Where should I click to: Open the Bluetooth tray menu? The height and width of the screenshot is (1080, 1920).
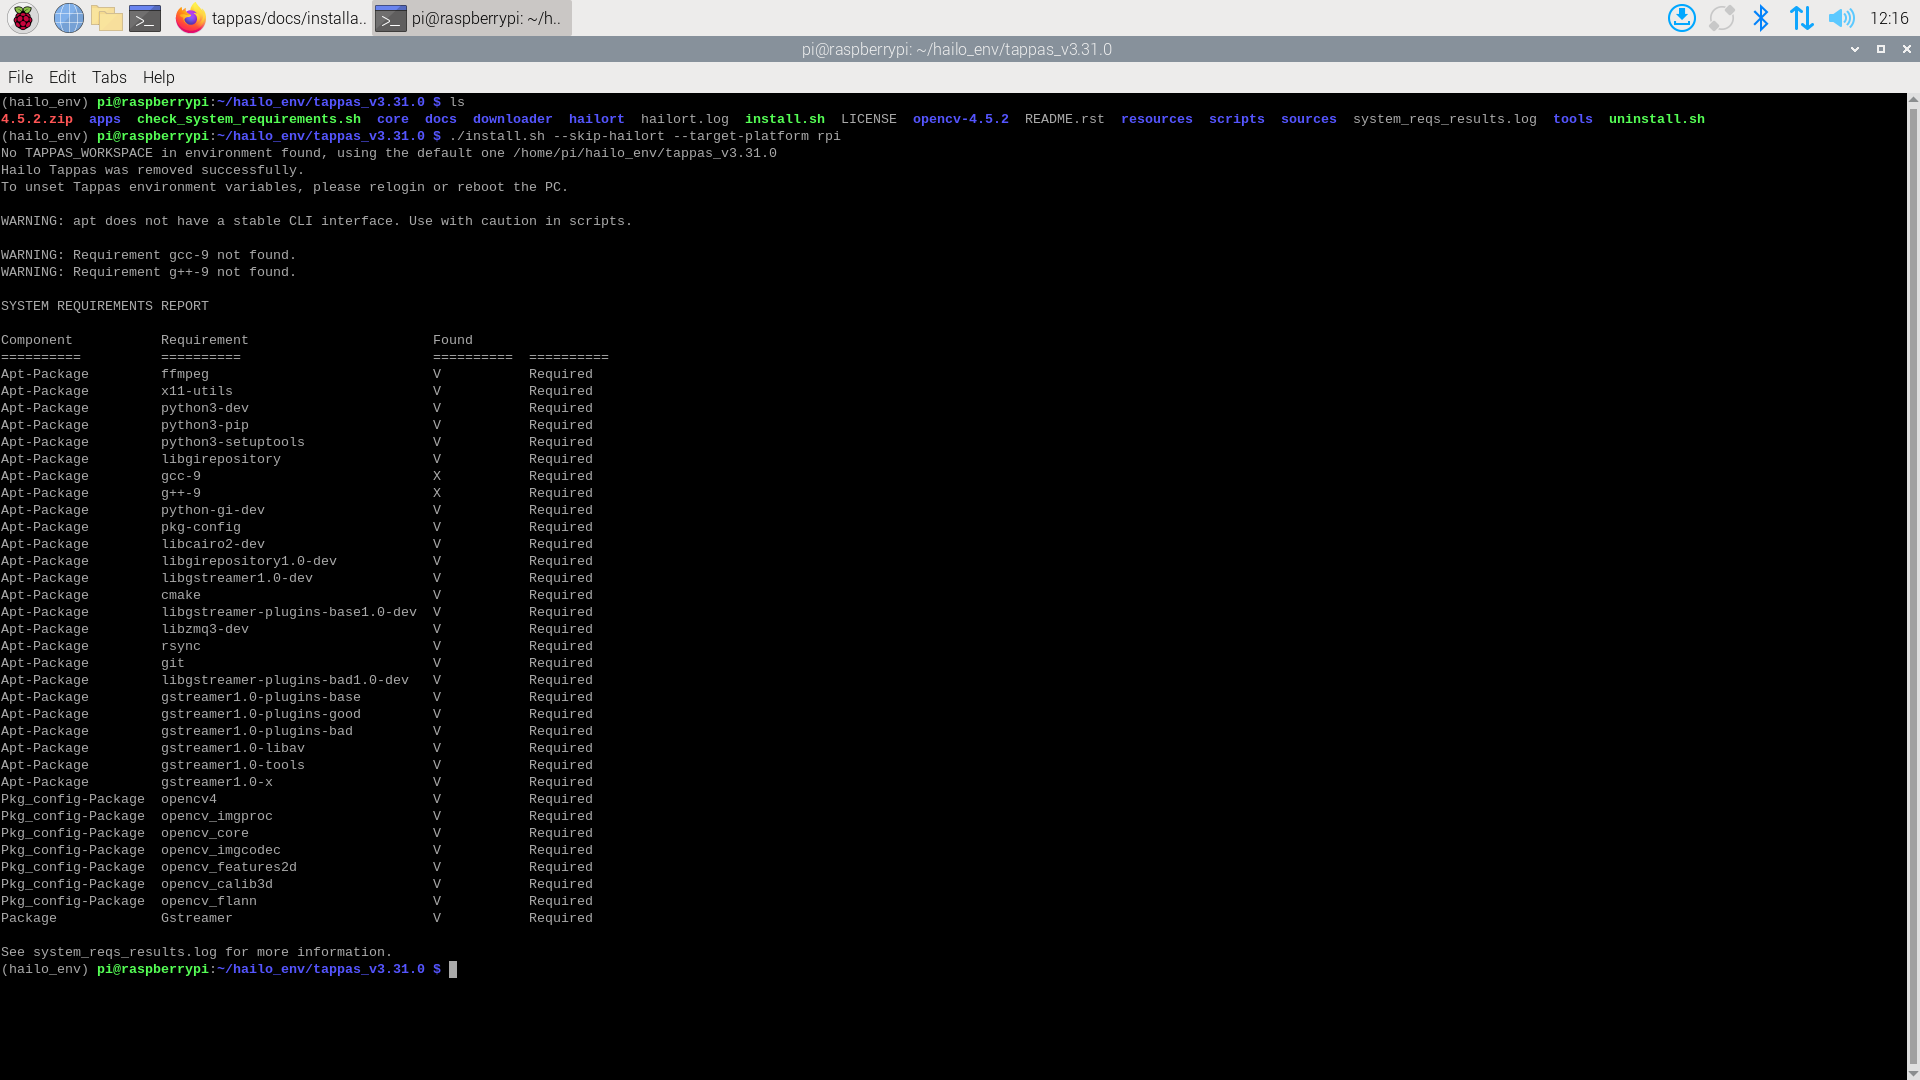(x=1761, y=18)
